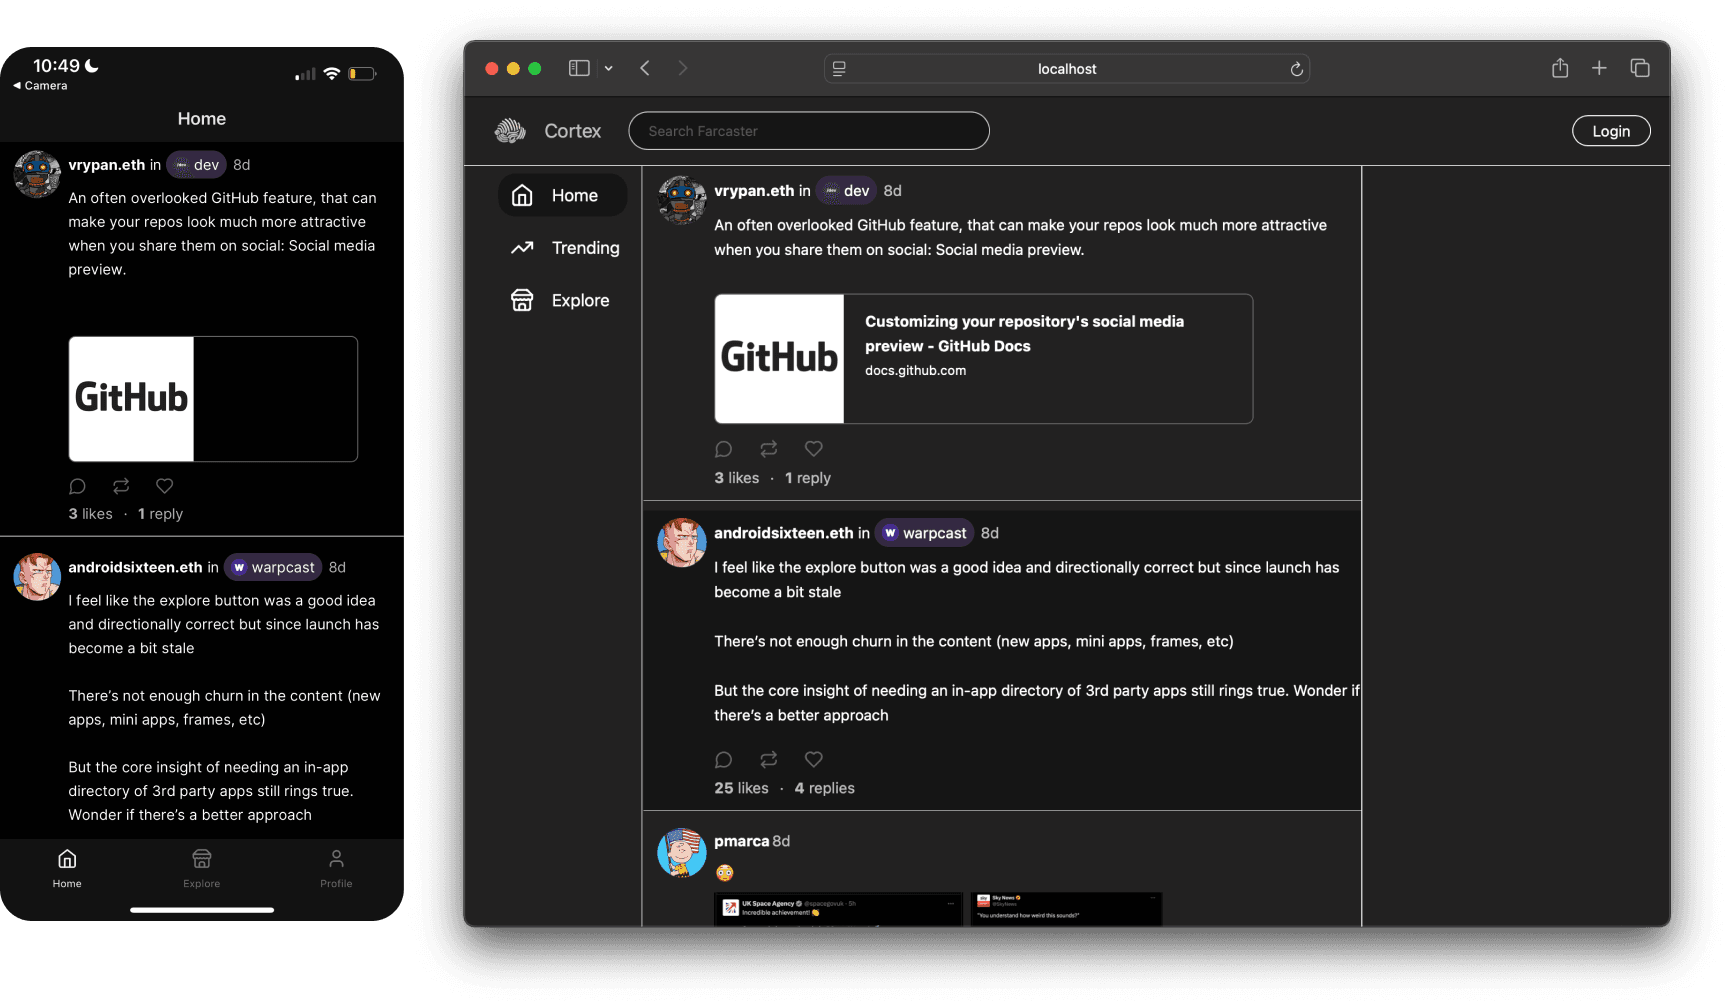
Task: Reply to vrypan.eth post in browser
Action: 724,449
